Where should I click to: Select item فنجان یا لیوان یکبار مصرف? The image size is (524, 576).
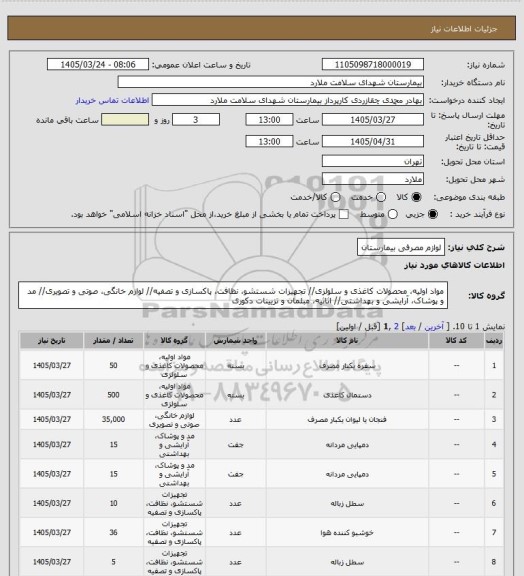coord(262,420)
